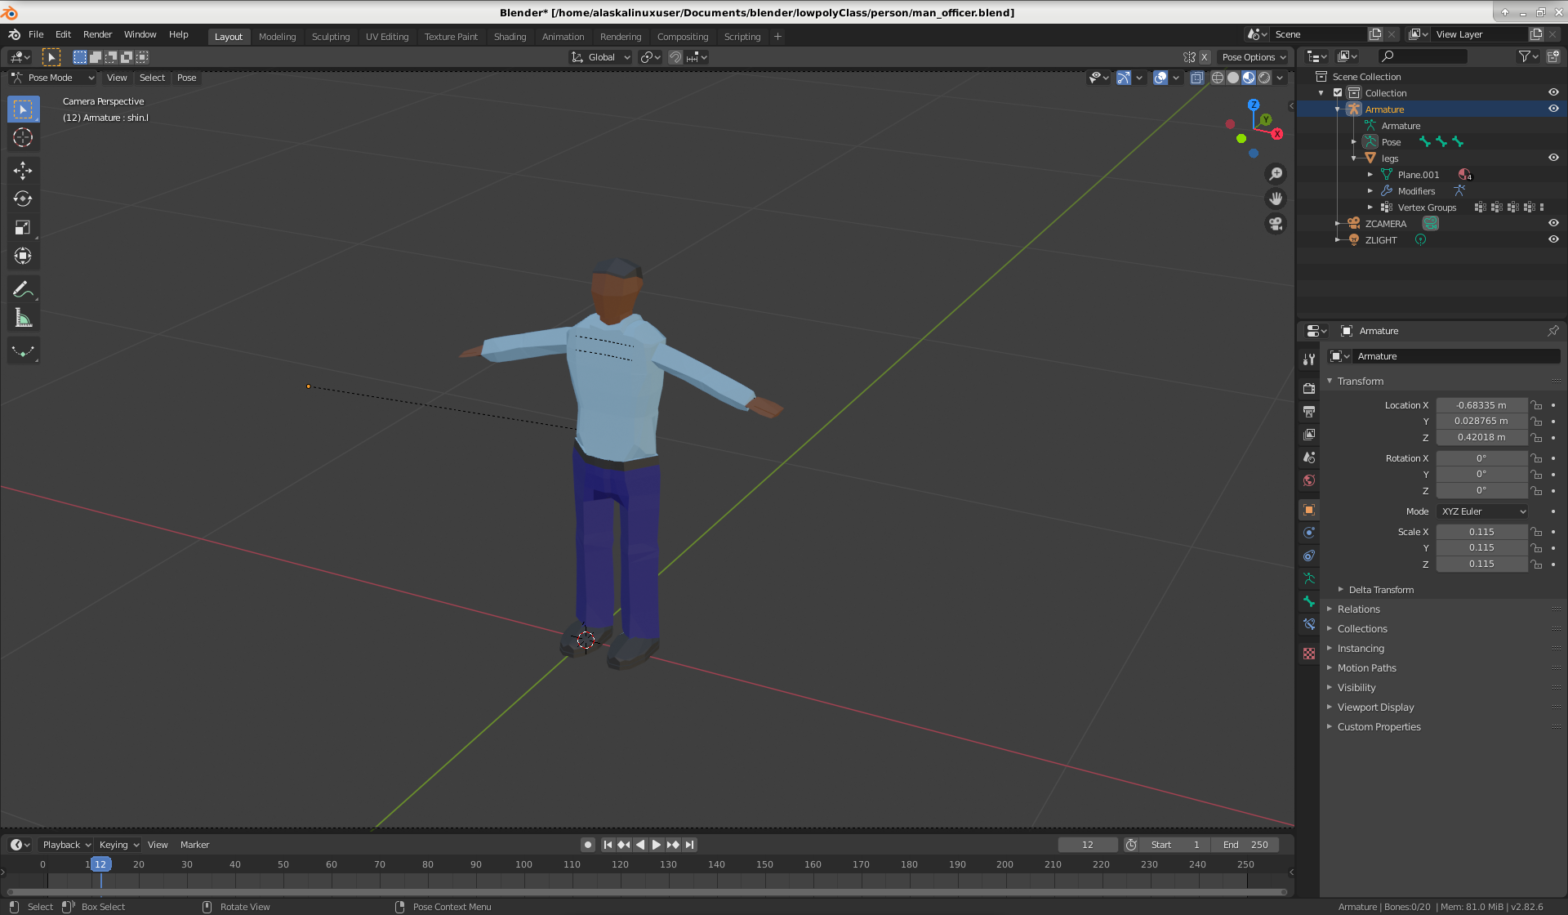Open the Object Data armature properties tab
1568x915 pixels.
(1309, 578)
